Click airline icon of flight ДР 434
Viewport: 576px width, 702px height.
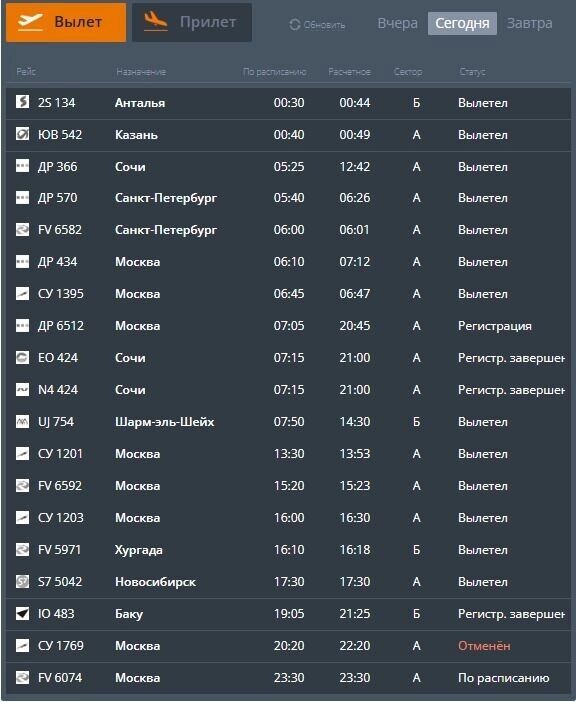click(22, 261)
